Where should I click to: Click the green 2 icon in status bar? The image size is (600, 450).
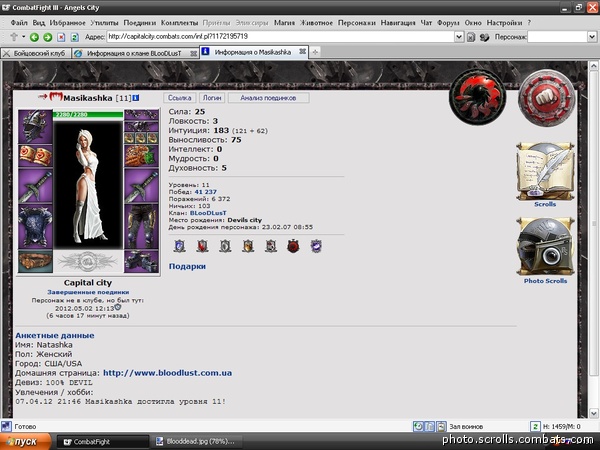[535, 426]
